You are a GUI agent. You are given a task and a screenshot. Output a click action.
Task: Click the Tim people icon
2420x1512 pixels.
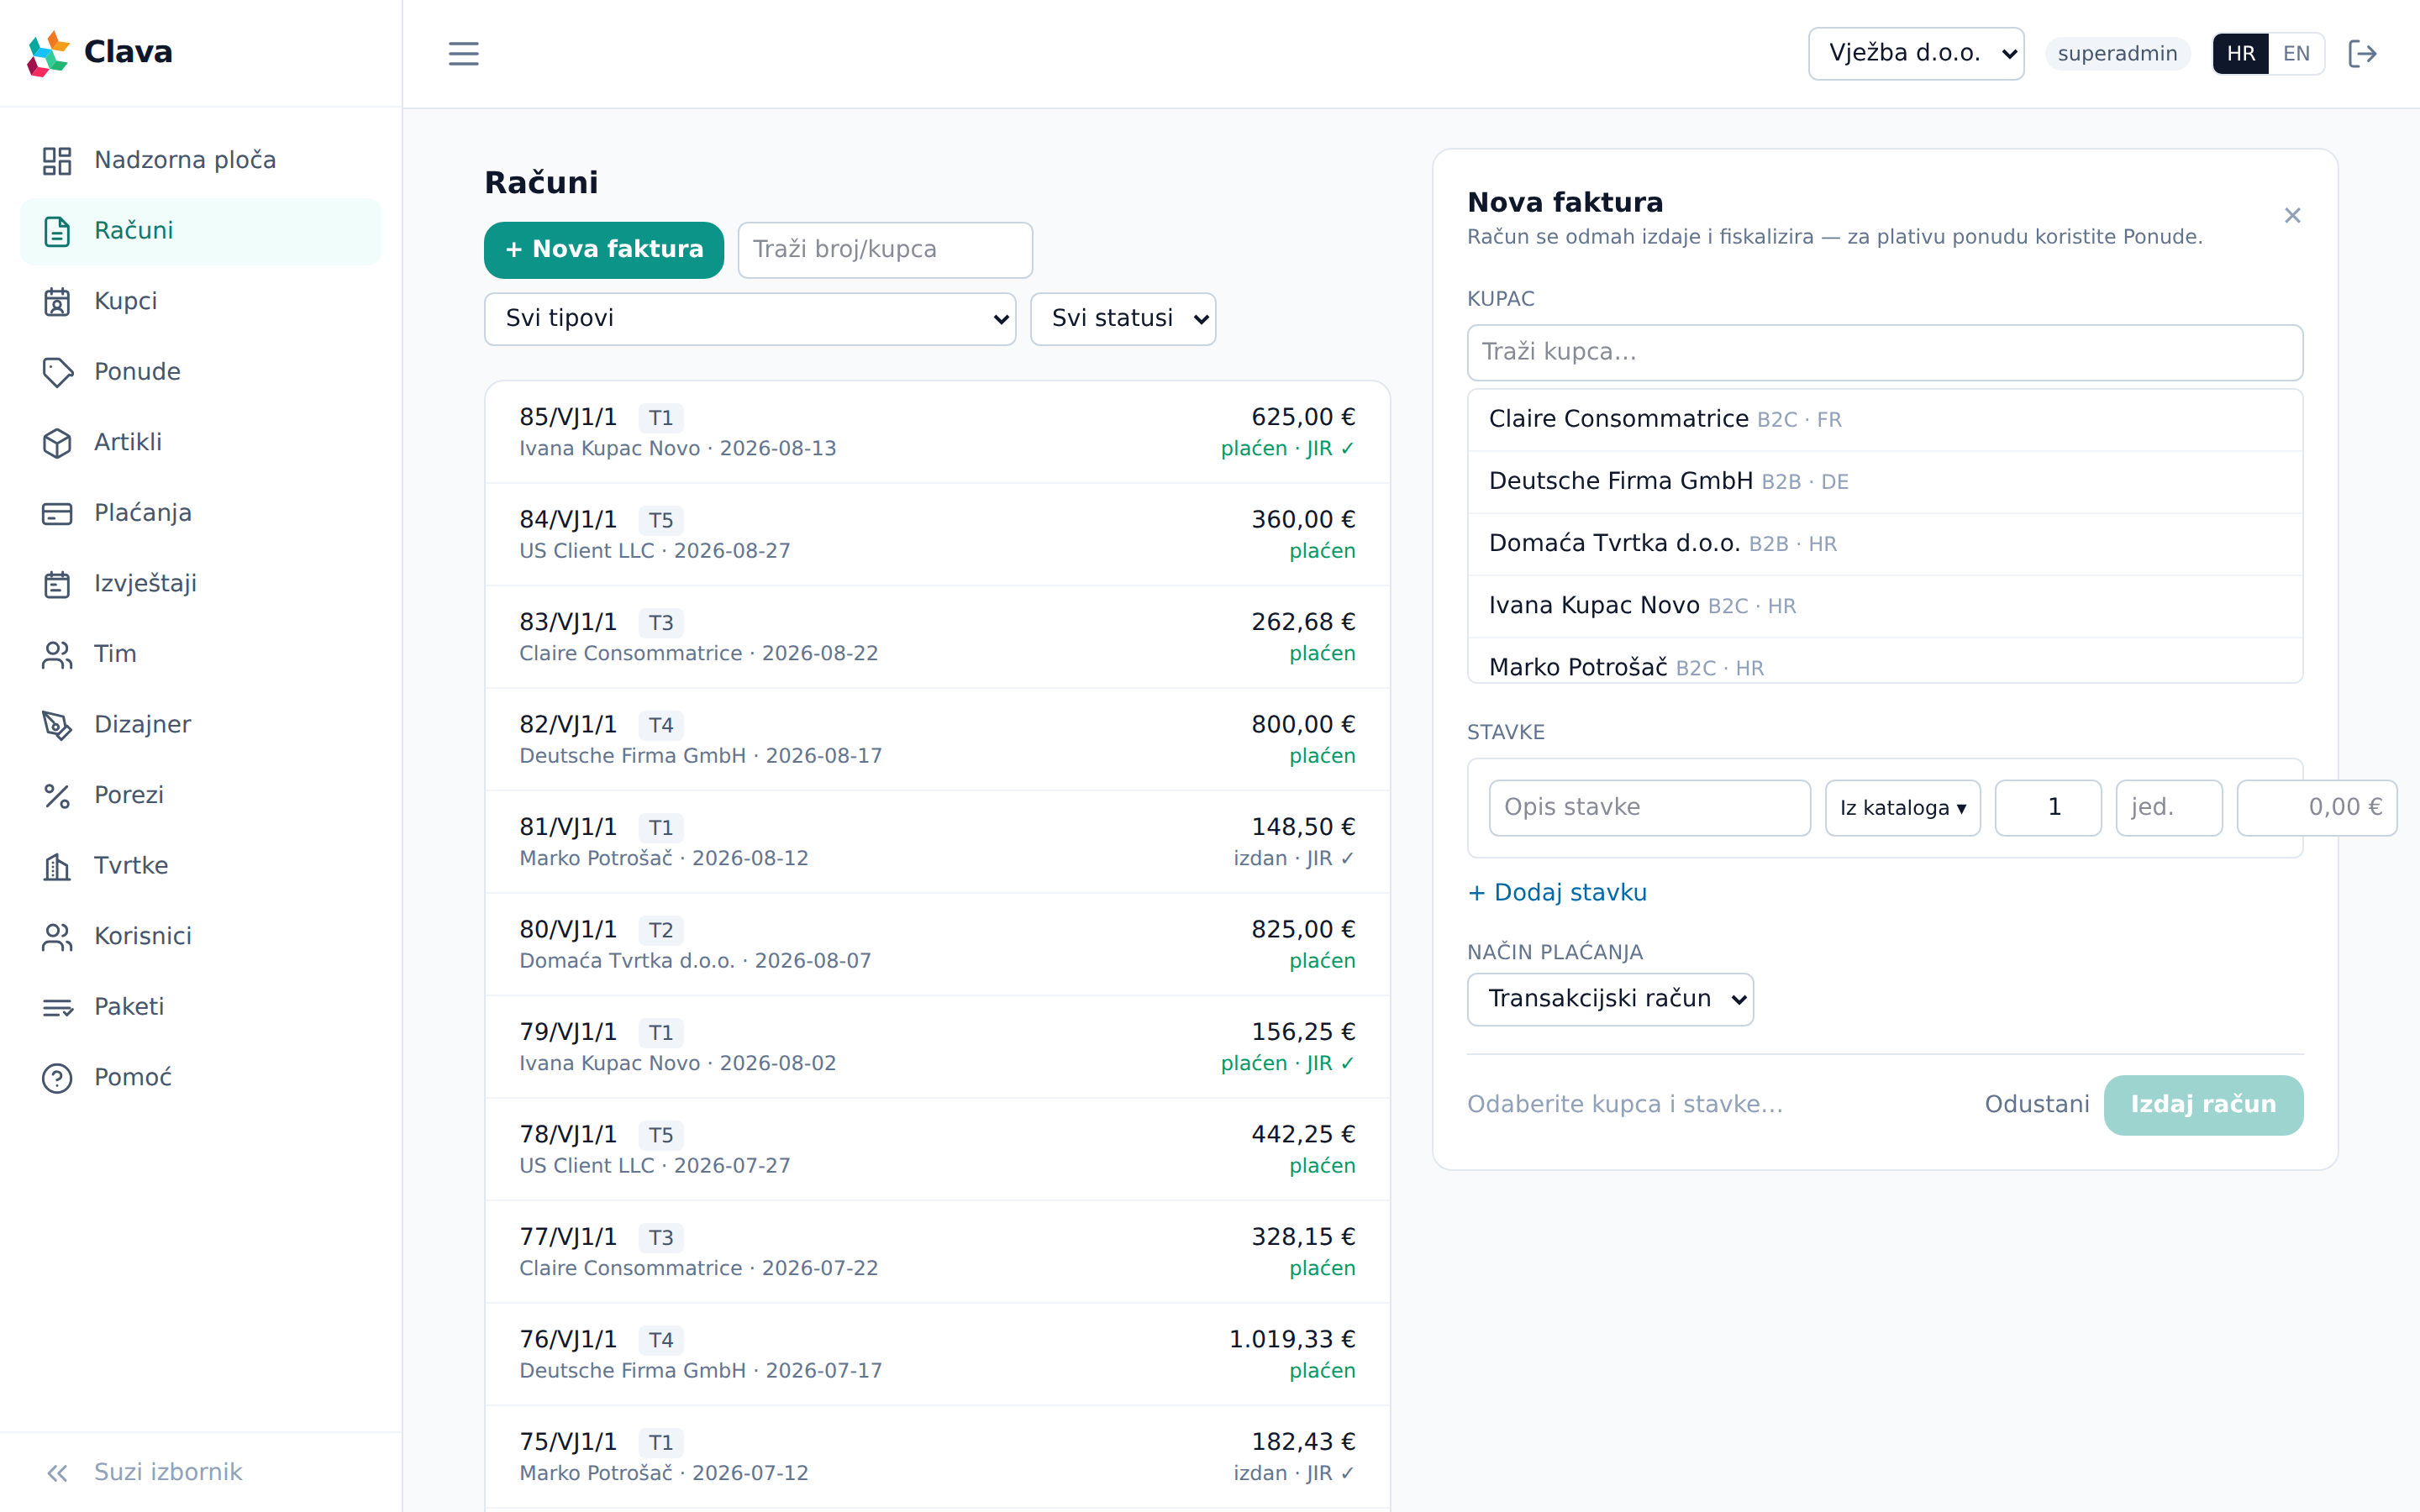tap(57, 654)
